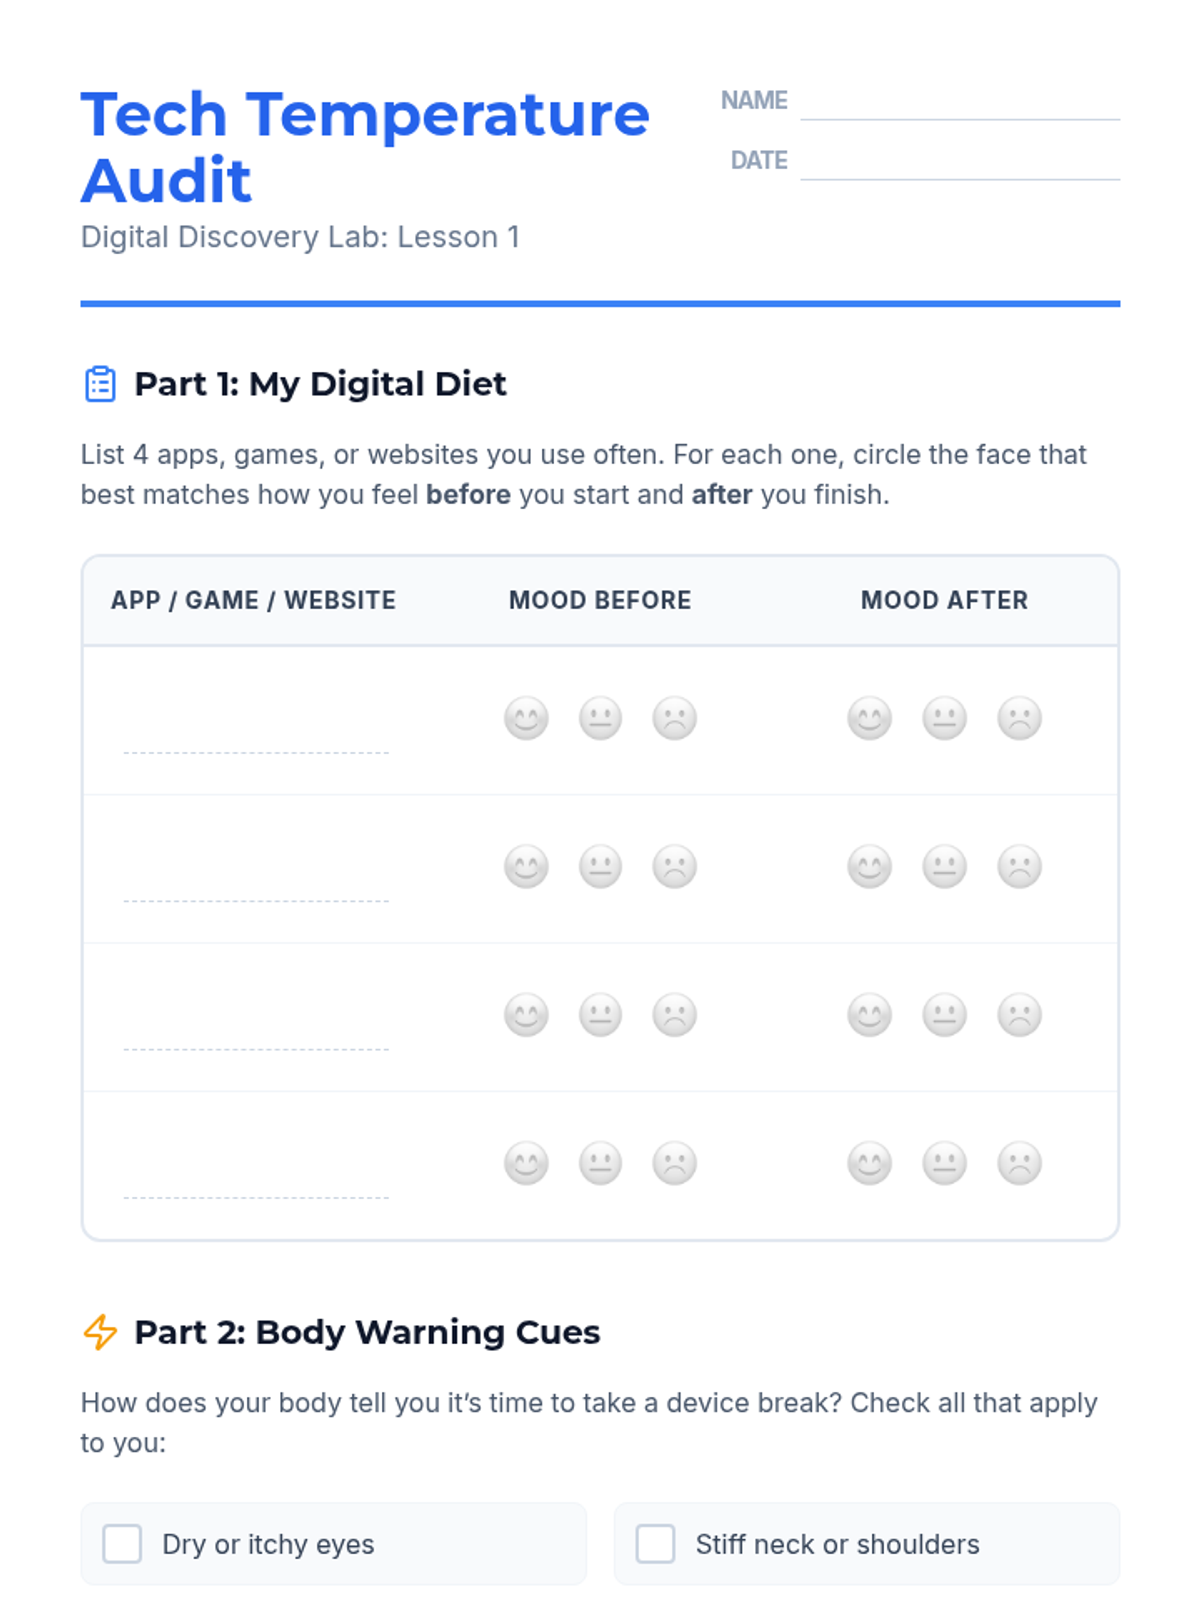The image size is (1200, 1600).
Task: Select the neutral face under Mood After, row three
Action: (944, 1014)
